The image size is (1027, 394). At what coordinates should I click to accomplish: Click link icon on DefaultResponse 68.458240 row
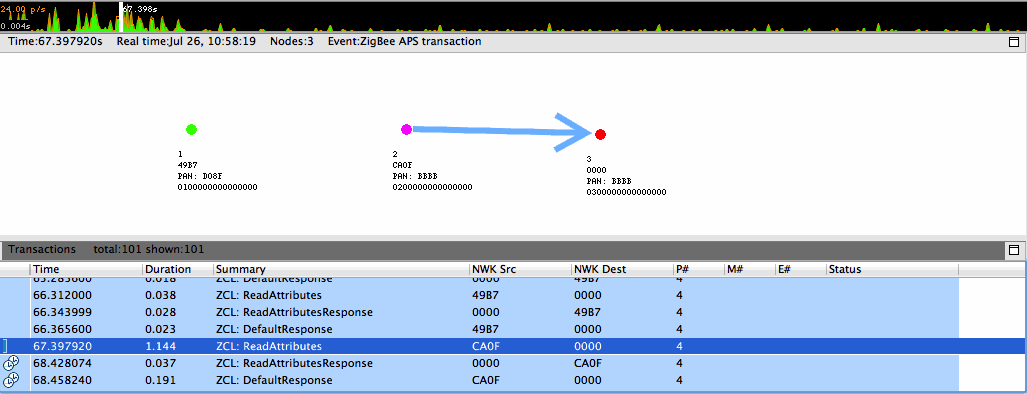(11, 380)
